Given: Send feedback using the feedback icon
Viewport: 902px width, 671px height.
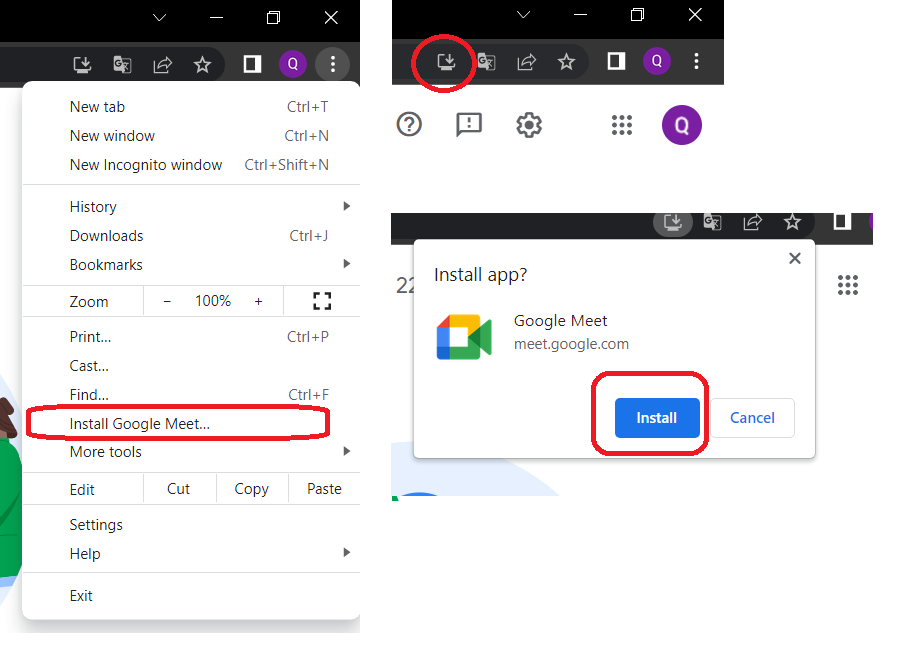Looking at the screenshot, I should tap(468, 125).
